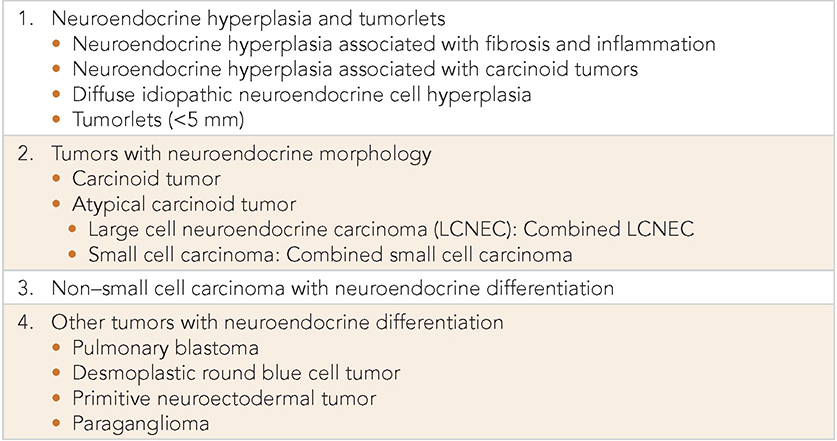
Task: Click "Desmoplastic round blue cell tumor"
Action: [x=236, y=374]
